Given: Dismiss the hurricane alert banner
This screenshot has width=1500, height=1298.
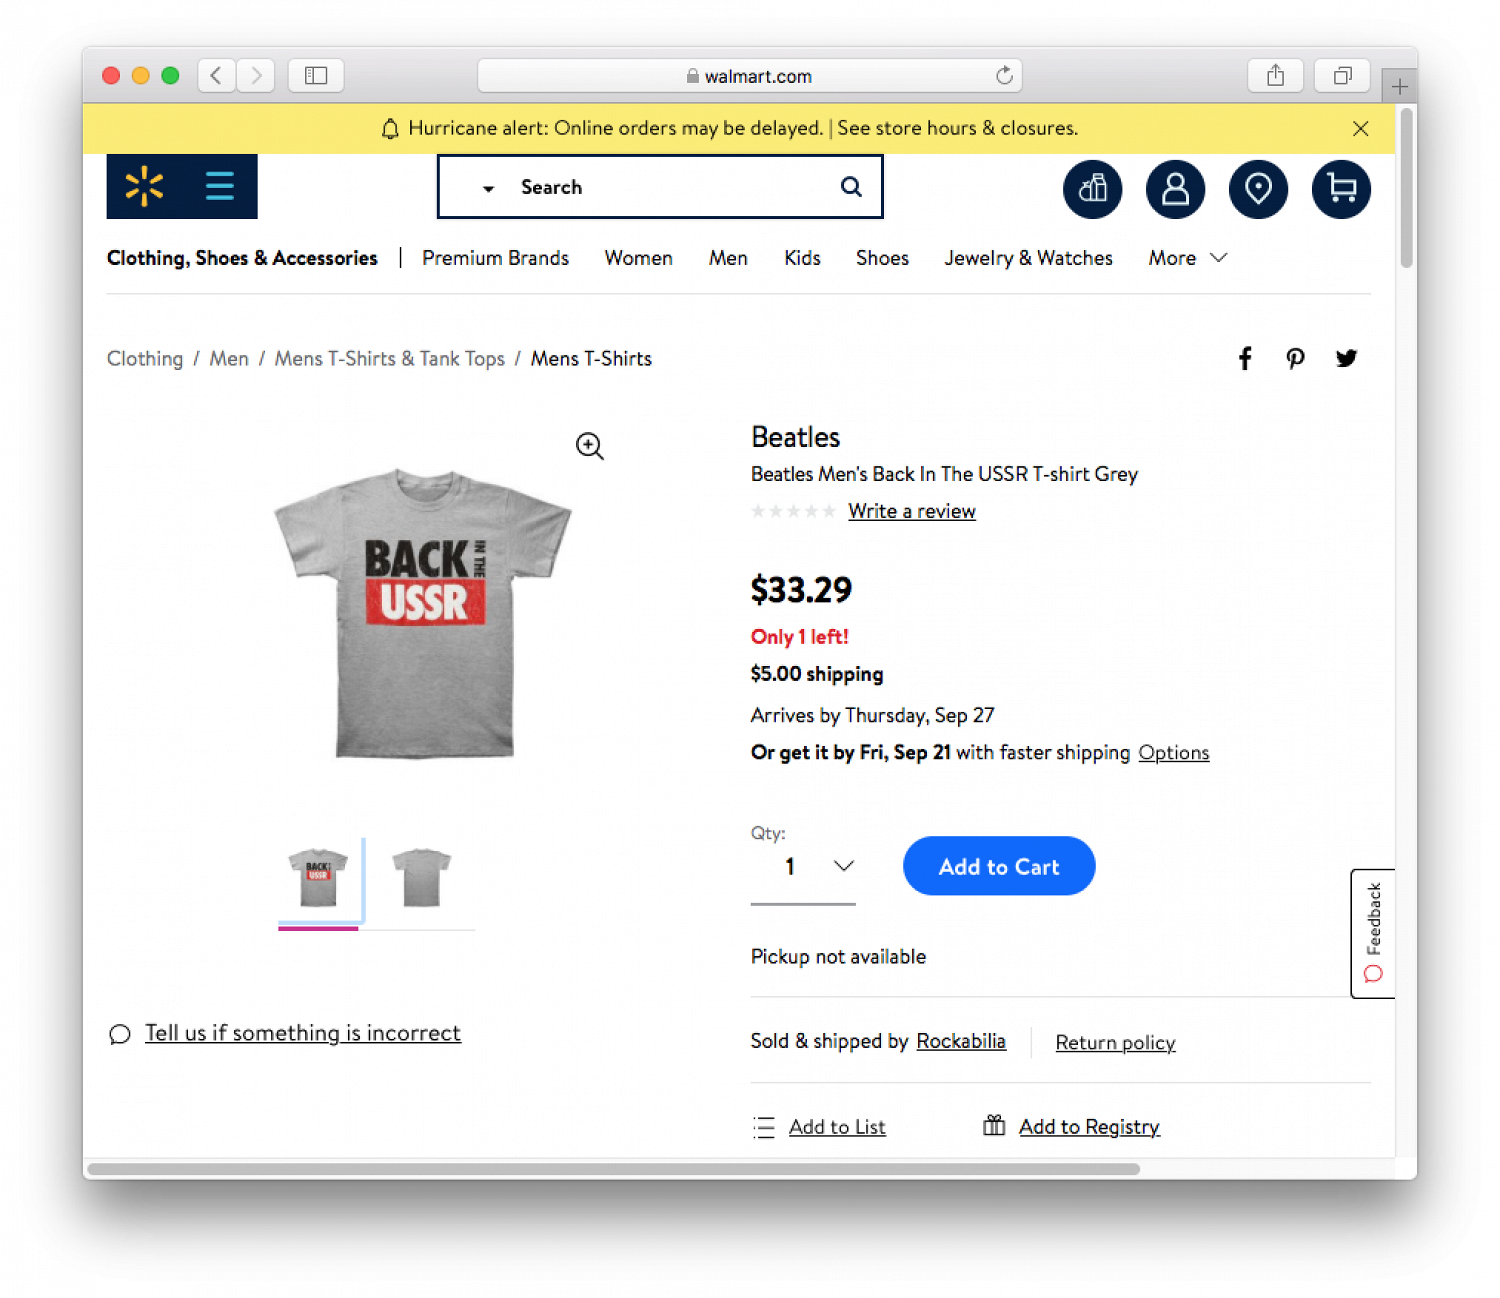Looking at the screenshot, I should (x=1360, y=128).
